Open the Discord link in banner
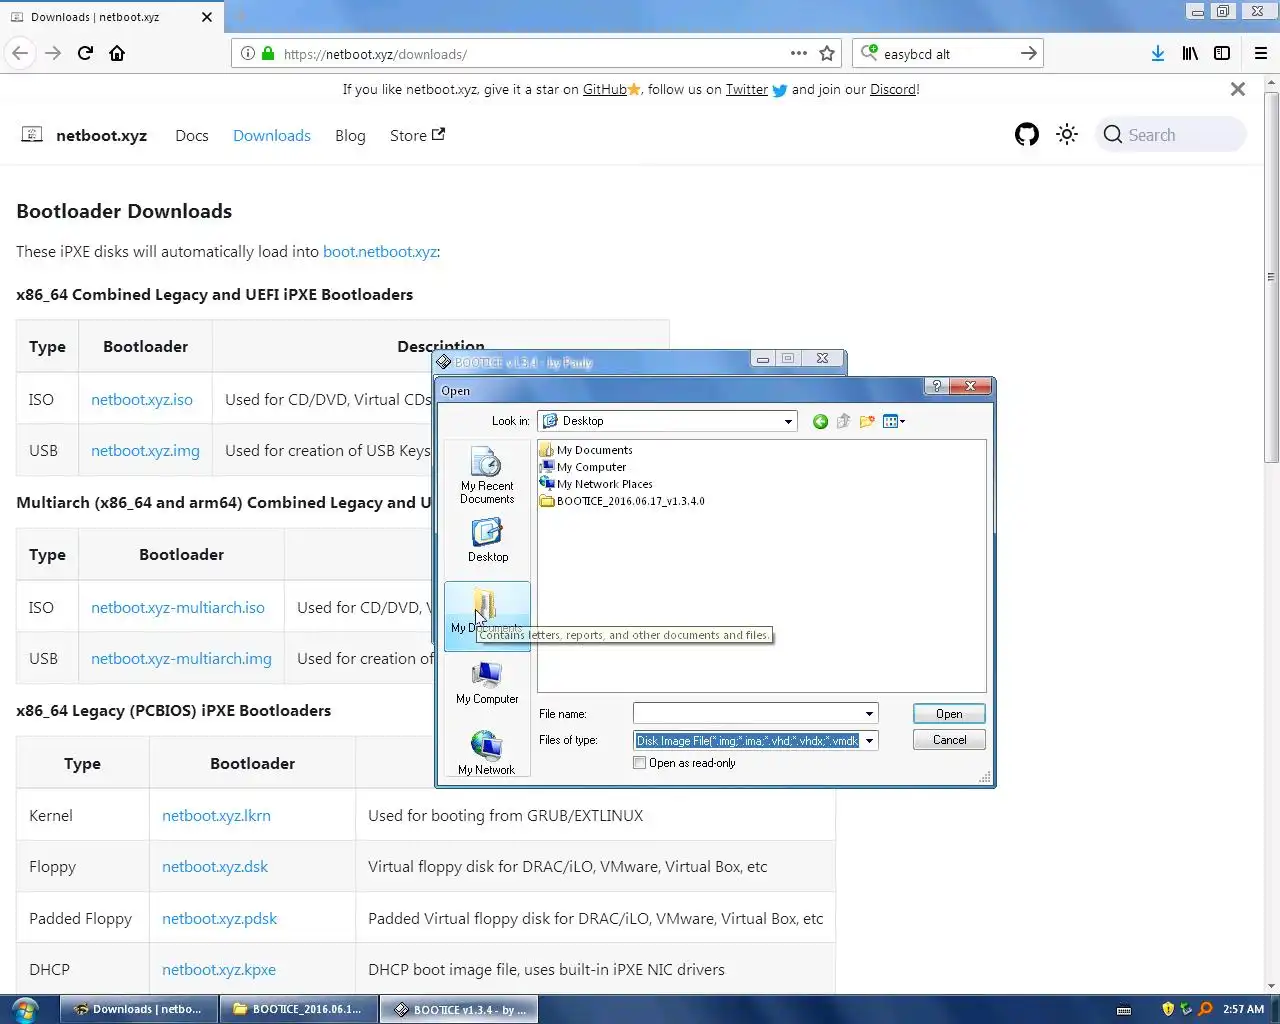Image resolution: width=1280 pixels, height=1024 pixels. 893,89
